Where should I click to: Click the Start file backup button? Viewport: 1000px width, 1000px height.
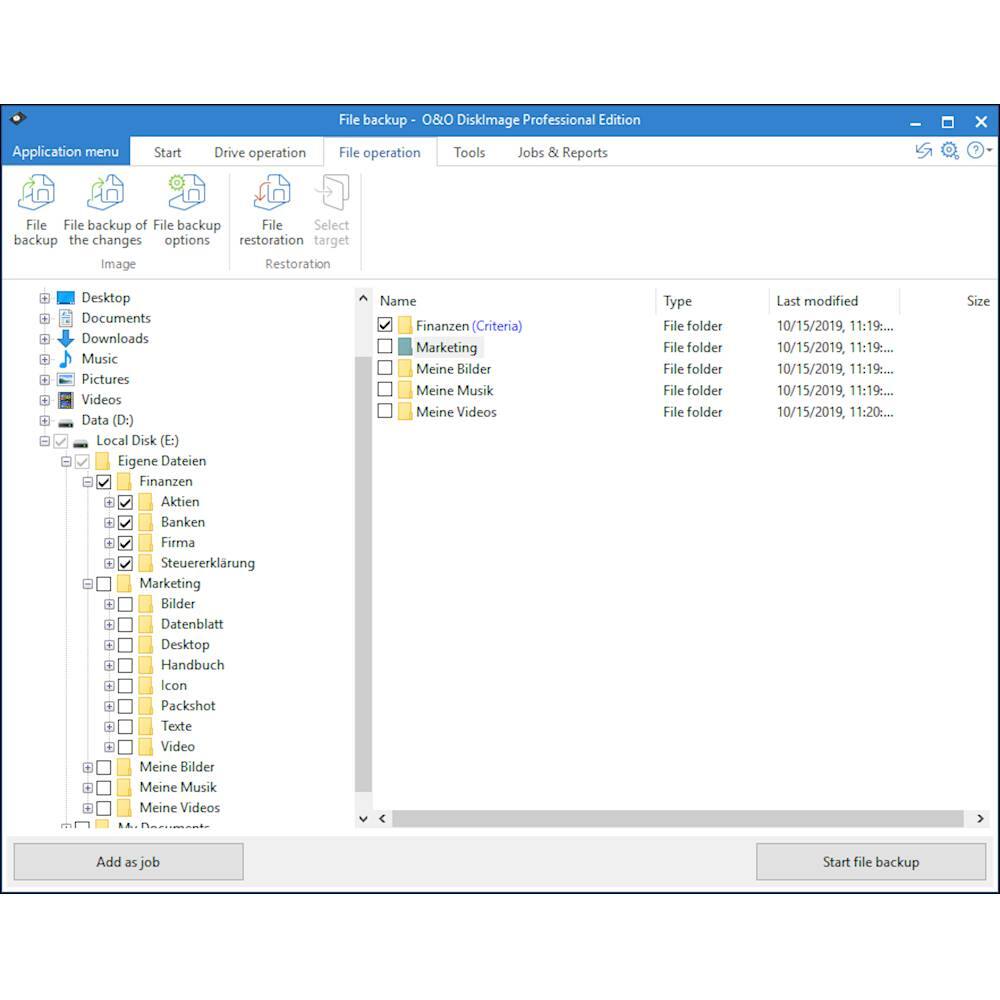pos(870,862)
